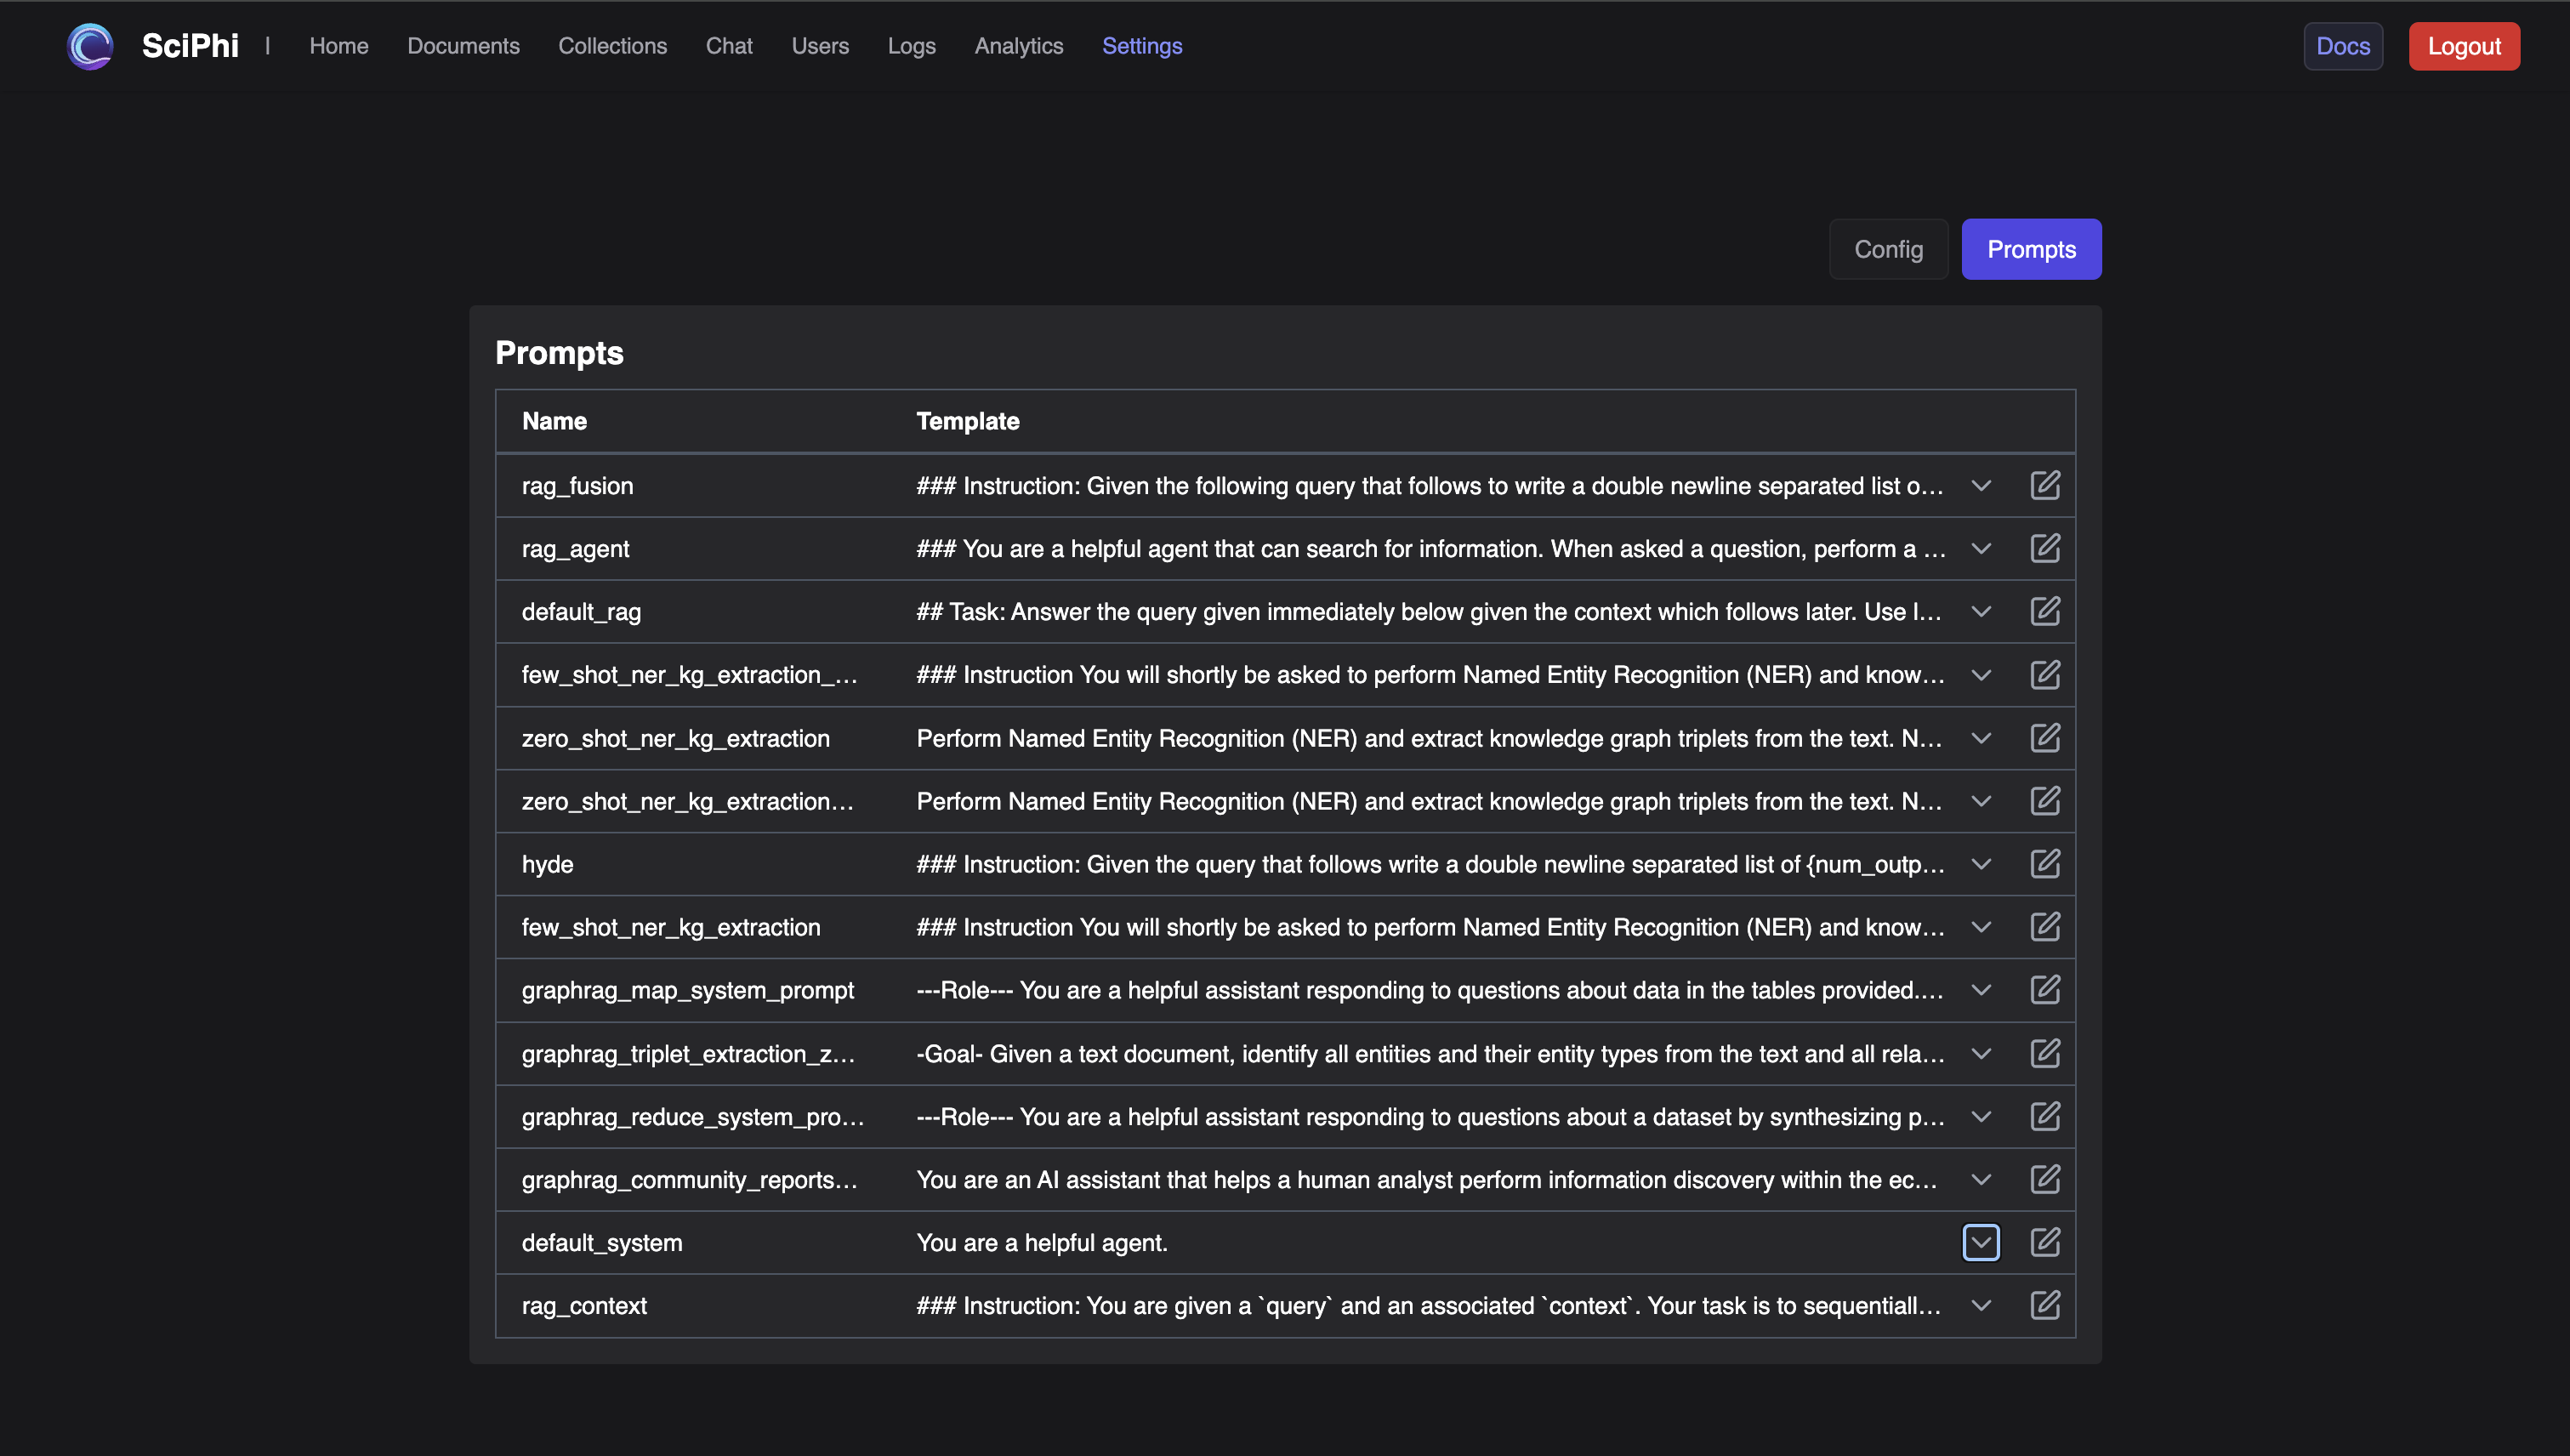This screenshot has height=1456, width=2570.
Task: Edit the default_rag prompt
Action: click(x=2045, y=611)
